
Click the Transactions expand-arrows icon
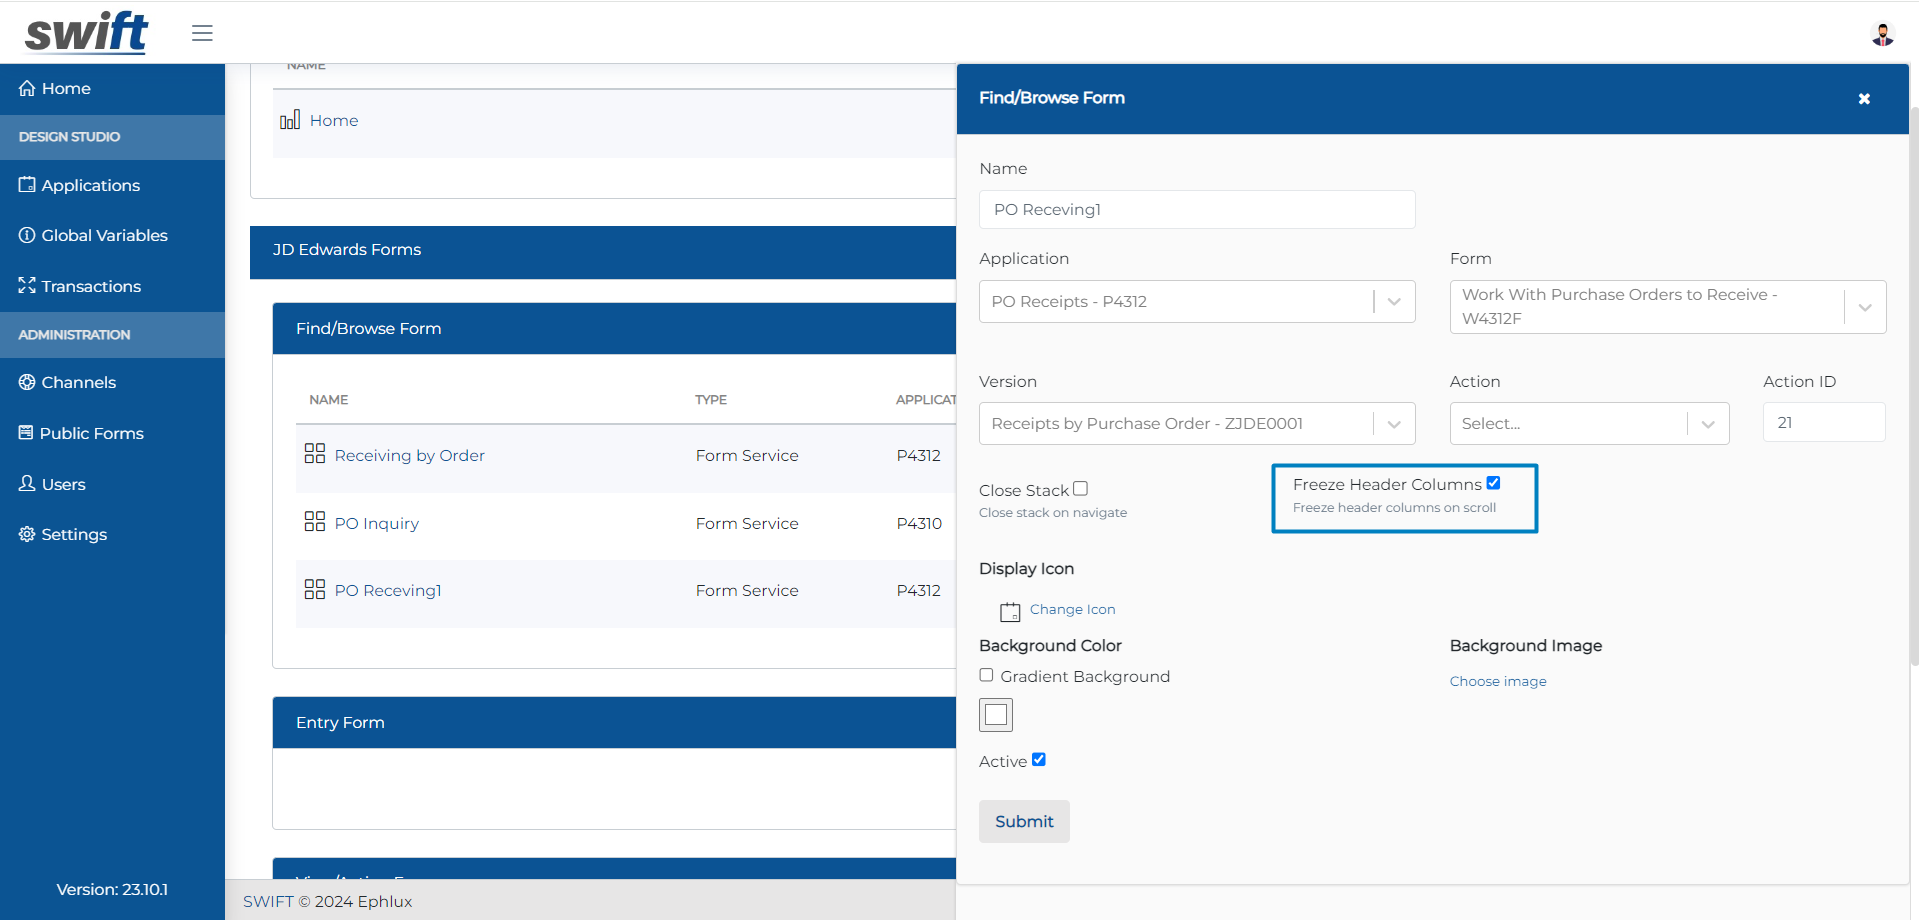tap(27, 286)
